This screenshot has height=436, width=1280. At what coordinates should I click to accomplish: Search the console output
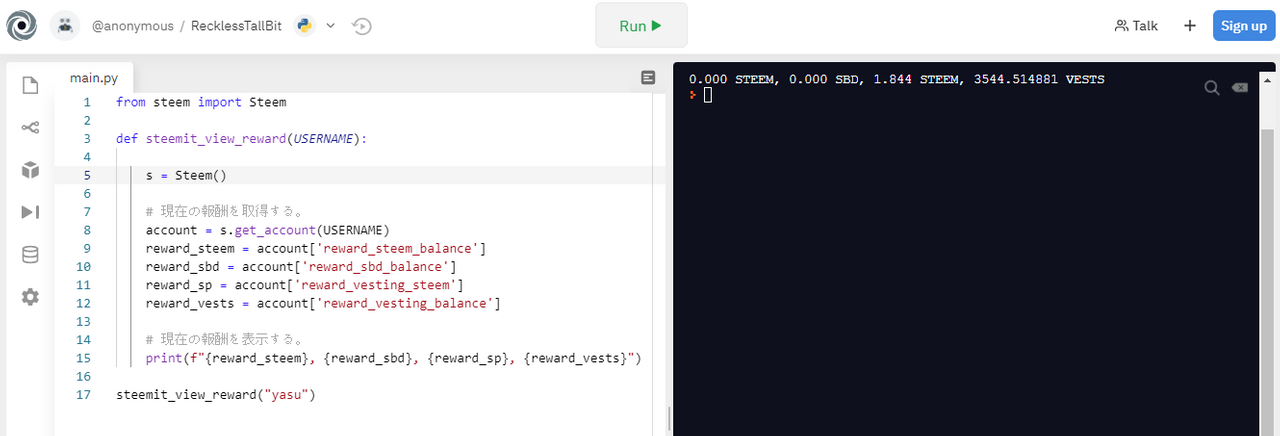pos(1212,88)
